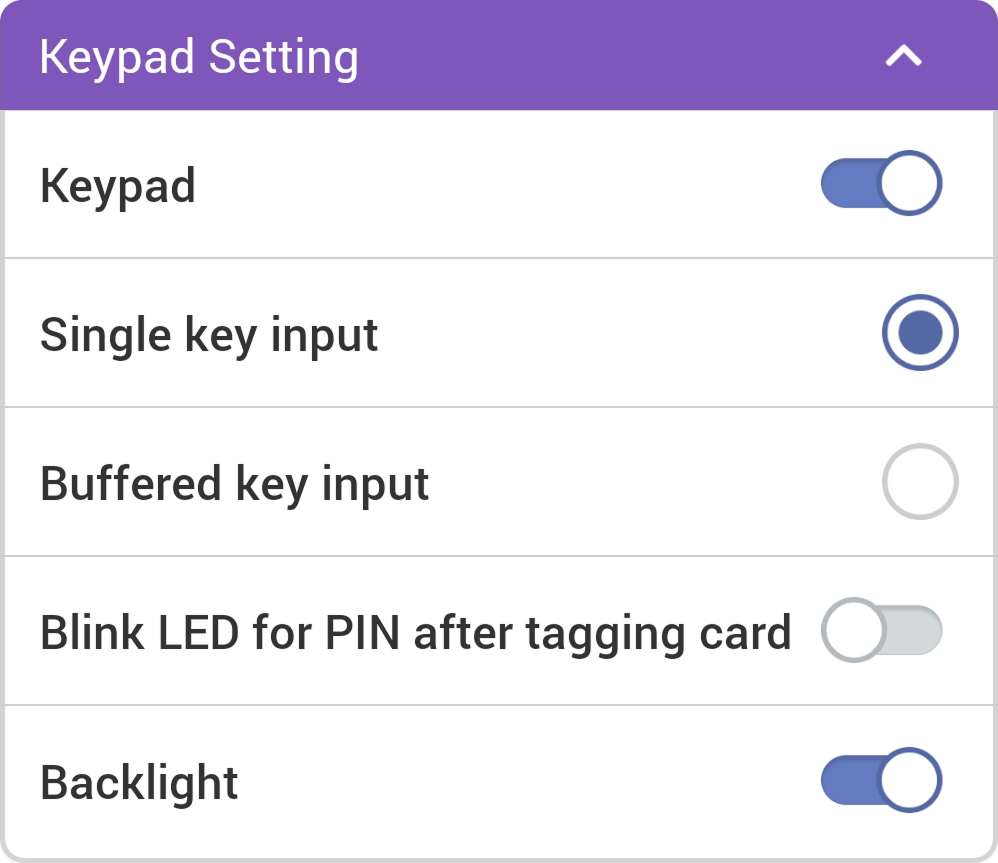Click the Keypad label text
This screenshot has width=998, height=863.
[x=118, y=187]
